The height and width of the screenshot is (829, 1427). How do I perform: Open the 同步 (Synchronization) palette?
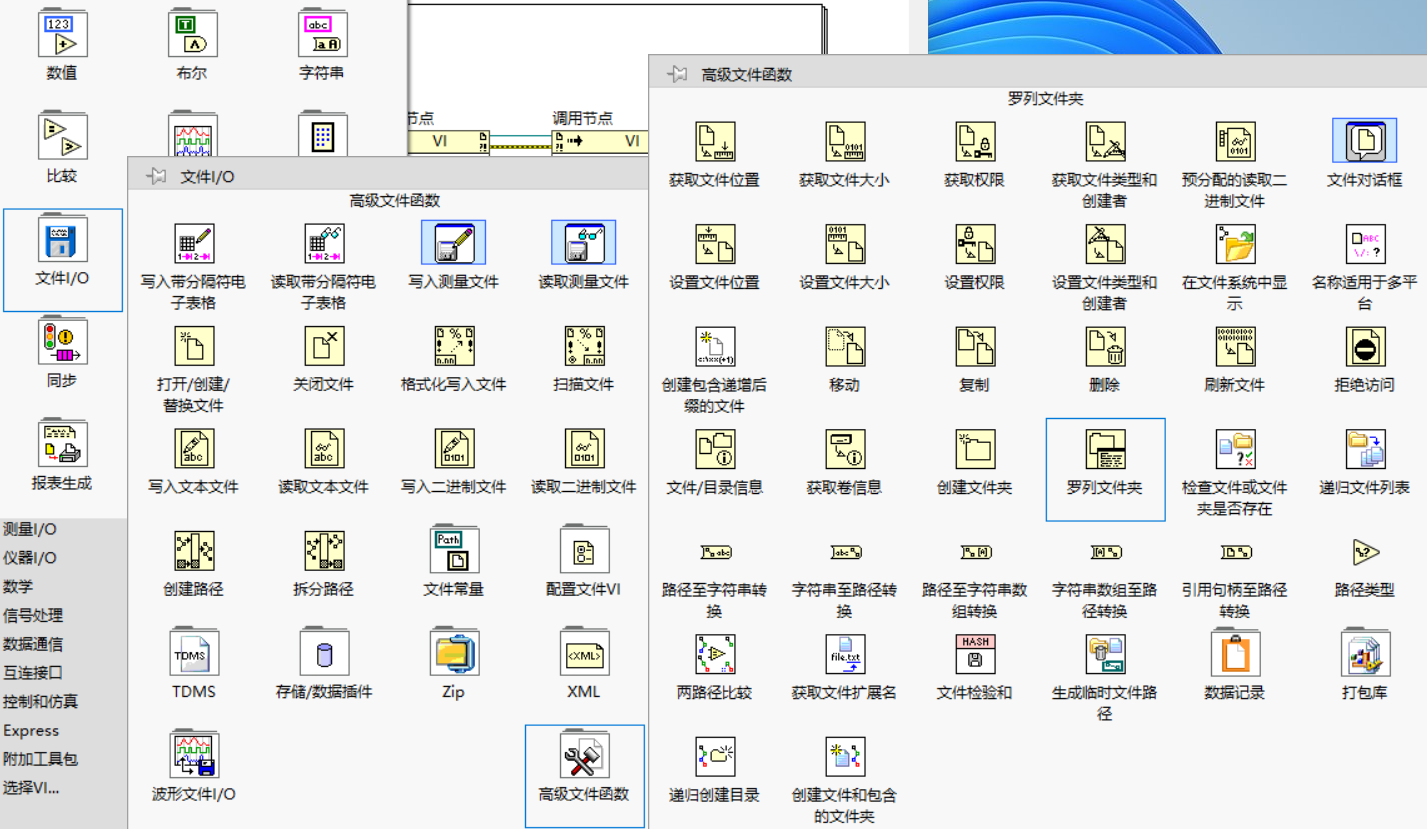click(62, 341)
